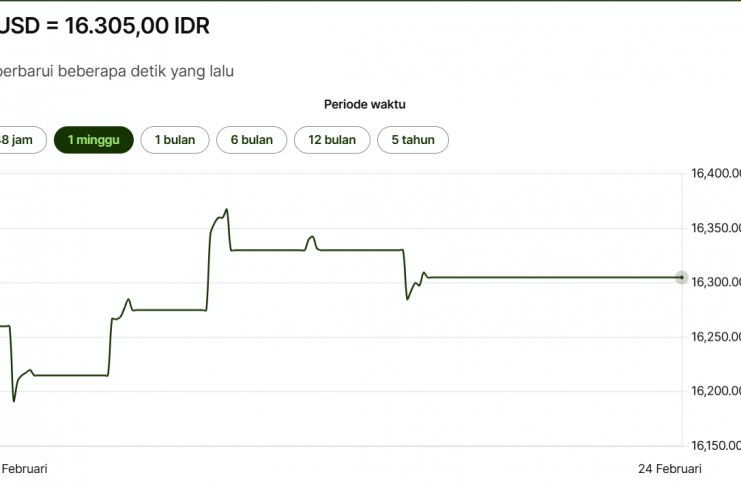Click the chart line's highest peak
Image resolution: width=741 pixels, height=486 pixels.
point(227,210)
